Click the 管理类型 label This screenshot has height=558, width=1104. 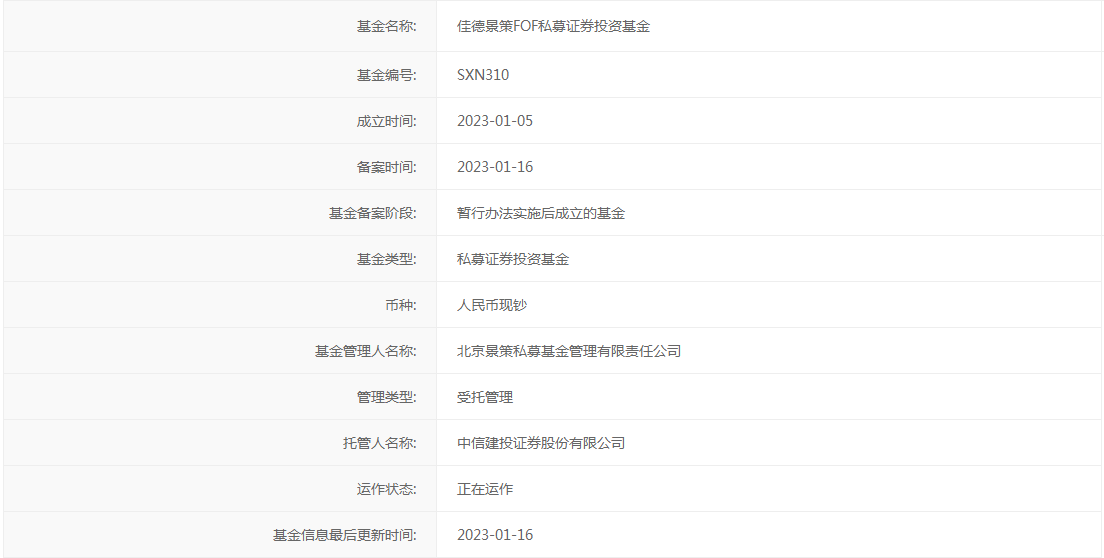coord(386,397)
